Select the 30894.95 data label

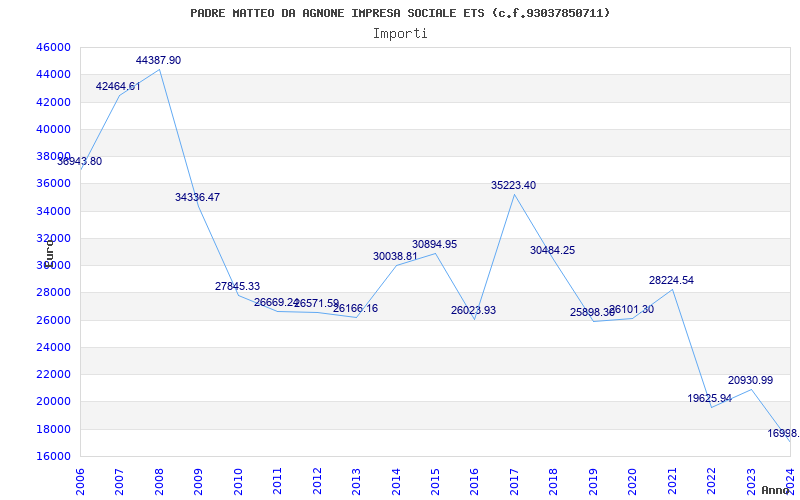435,244
